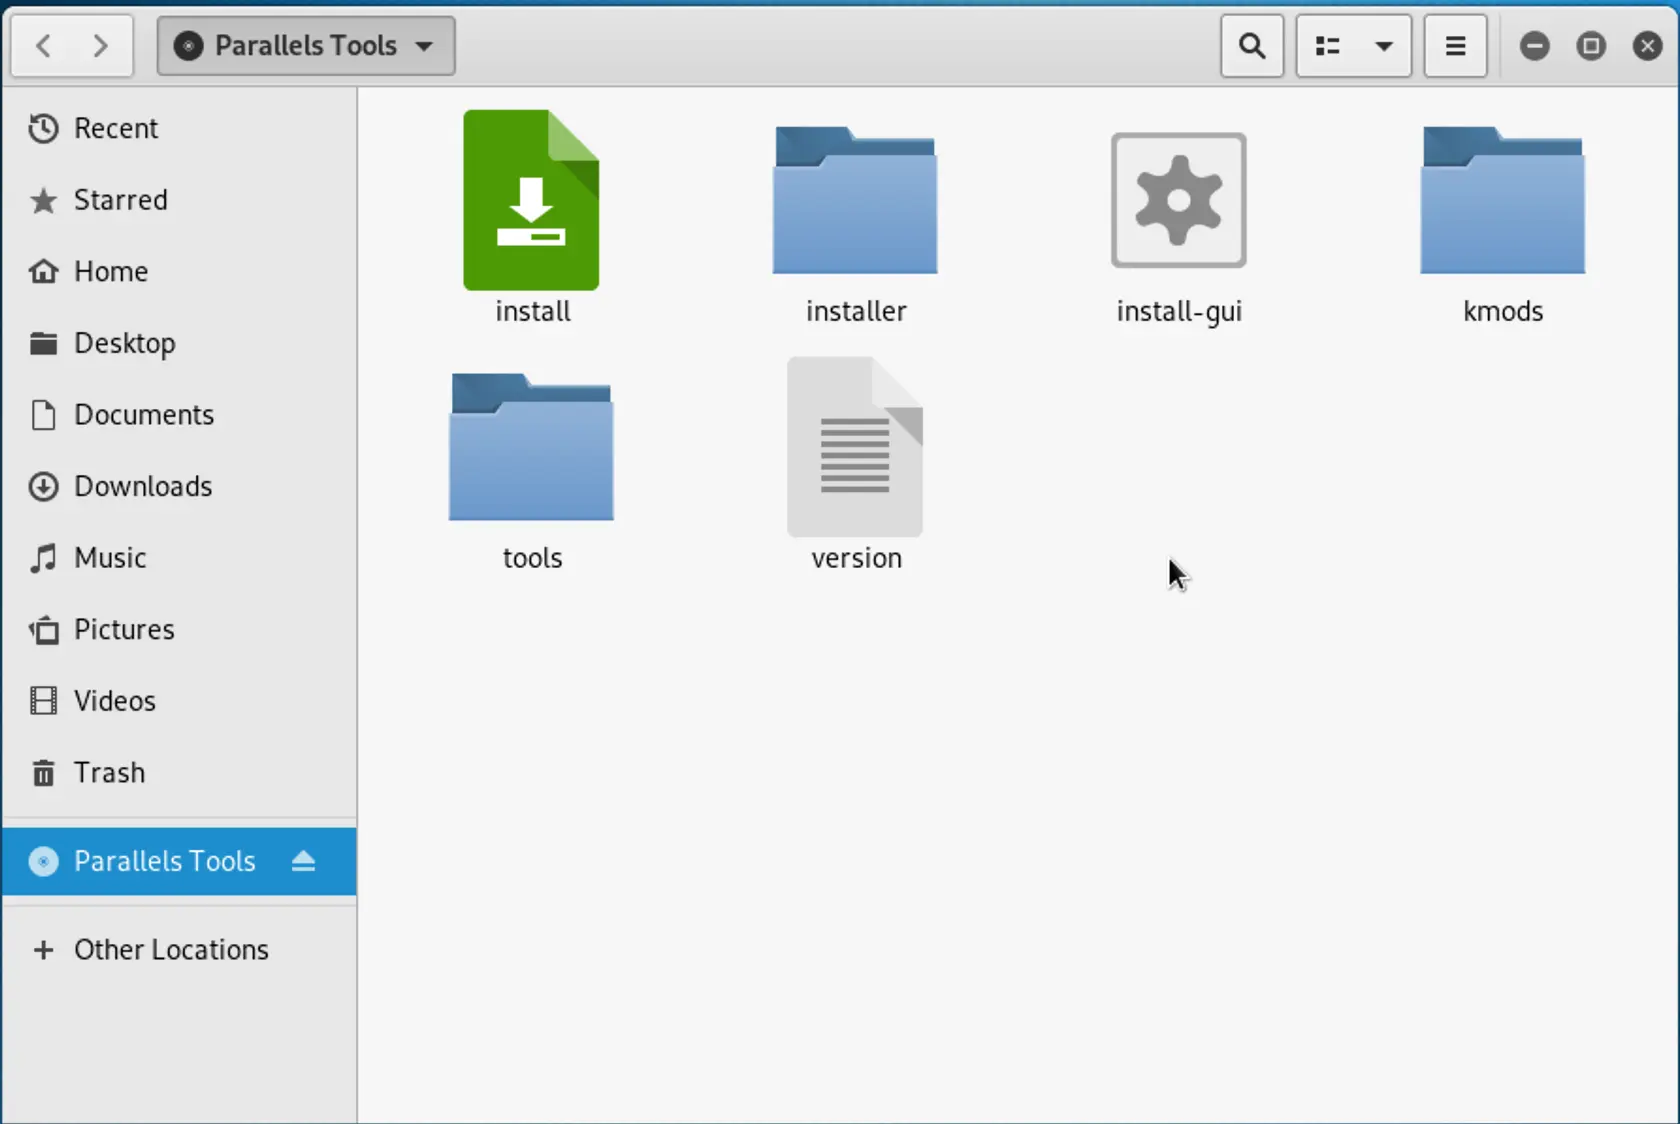Screen dimensions: 1680x1124
Task: Open the search button in the toolbar
Action: (1252, 46)
